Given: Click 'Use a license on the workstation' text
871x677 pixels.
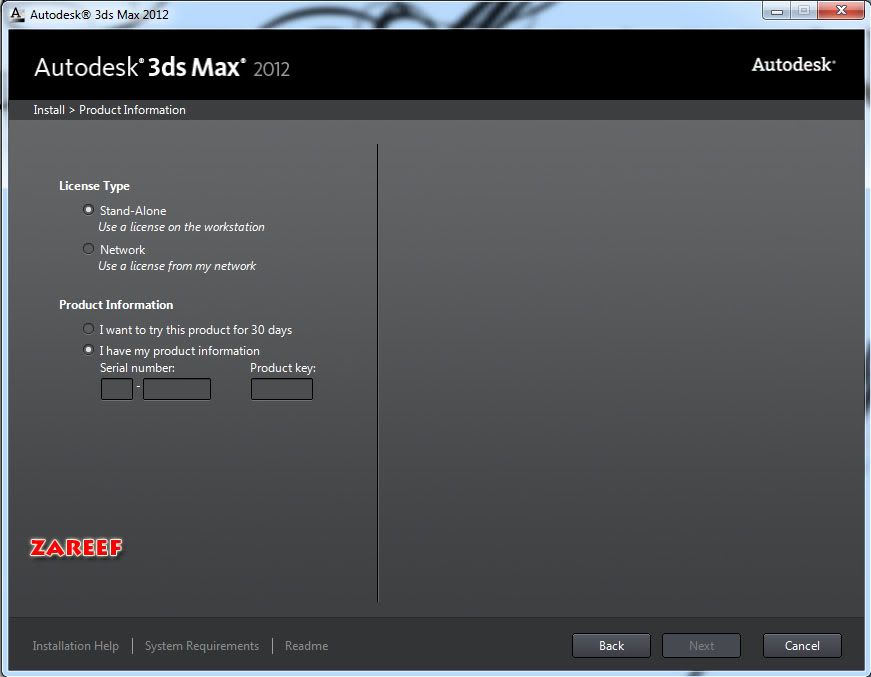Looking at the screenshot, I should click(x=182, y=227).
